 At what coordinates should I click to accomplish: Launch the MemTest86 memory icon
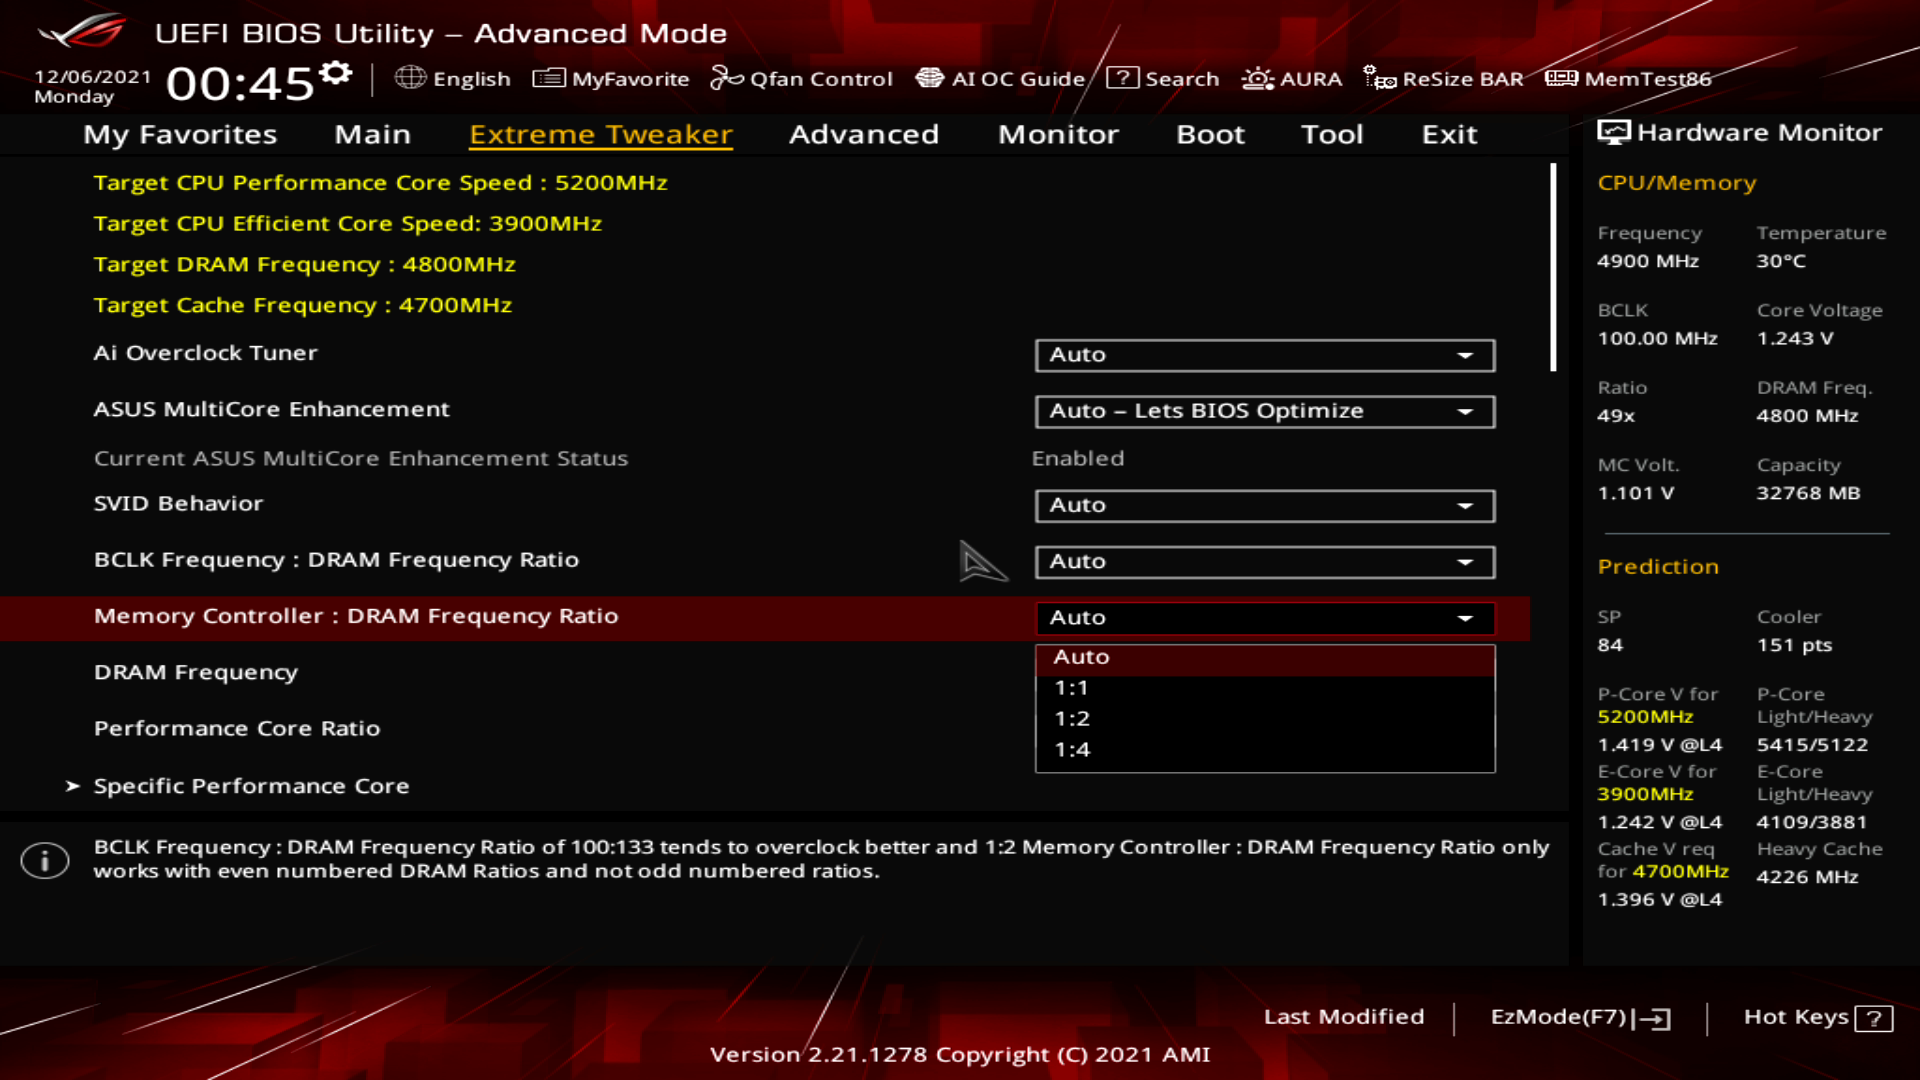tap(1560, 78)
